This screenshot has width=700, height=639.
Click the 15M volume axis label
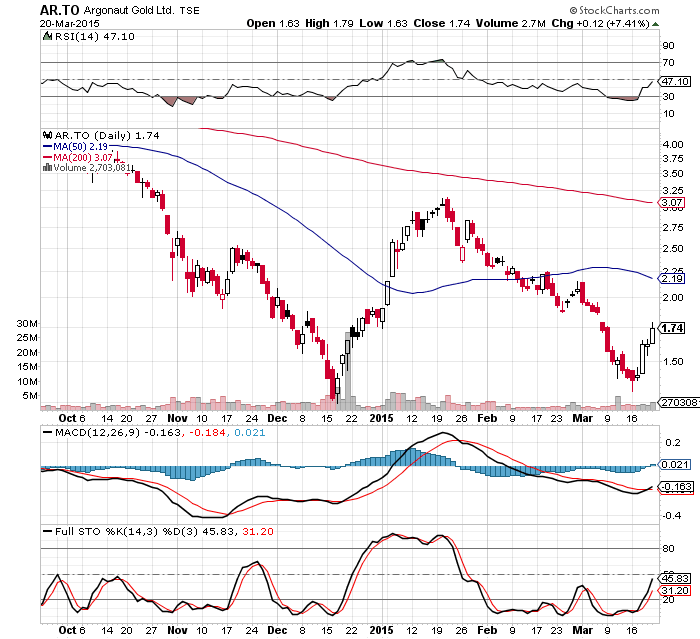(27, 367)
